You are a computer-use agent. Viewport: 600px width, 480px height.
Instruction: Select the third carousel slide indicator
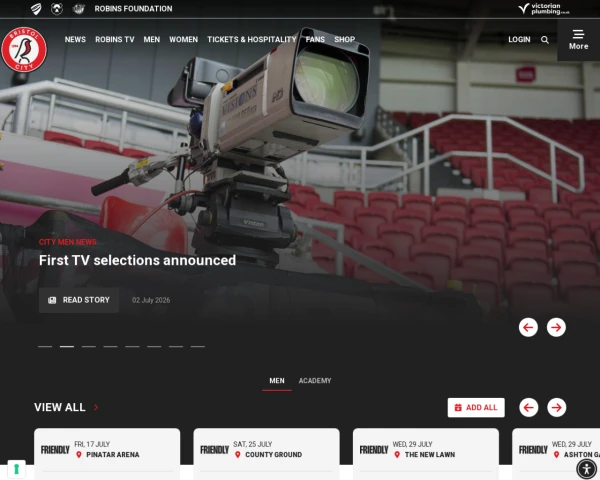(89, 346)
